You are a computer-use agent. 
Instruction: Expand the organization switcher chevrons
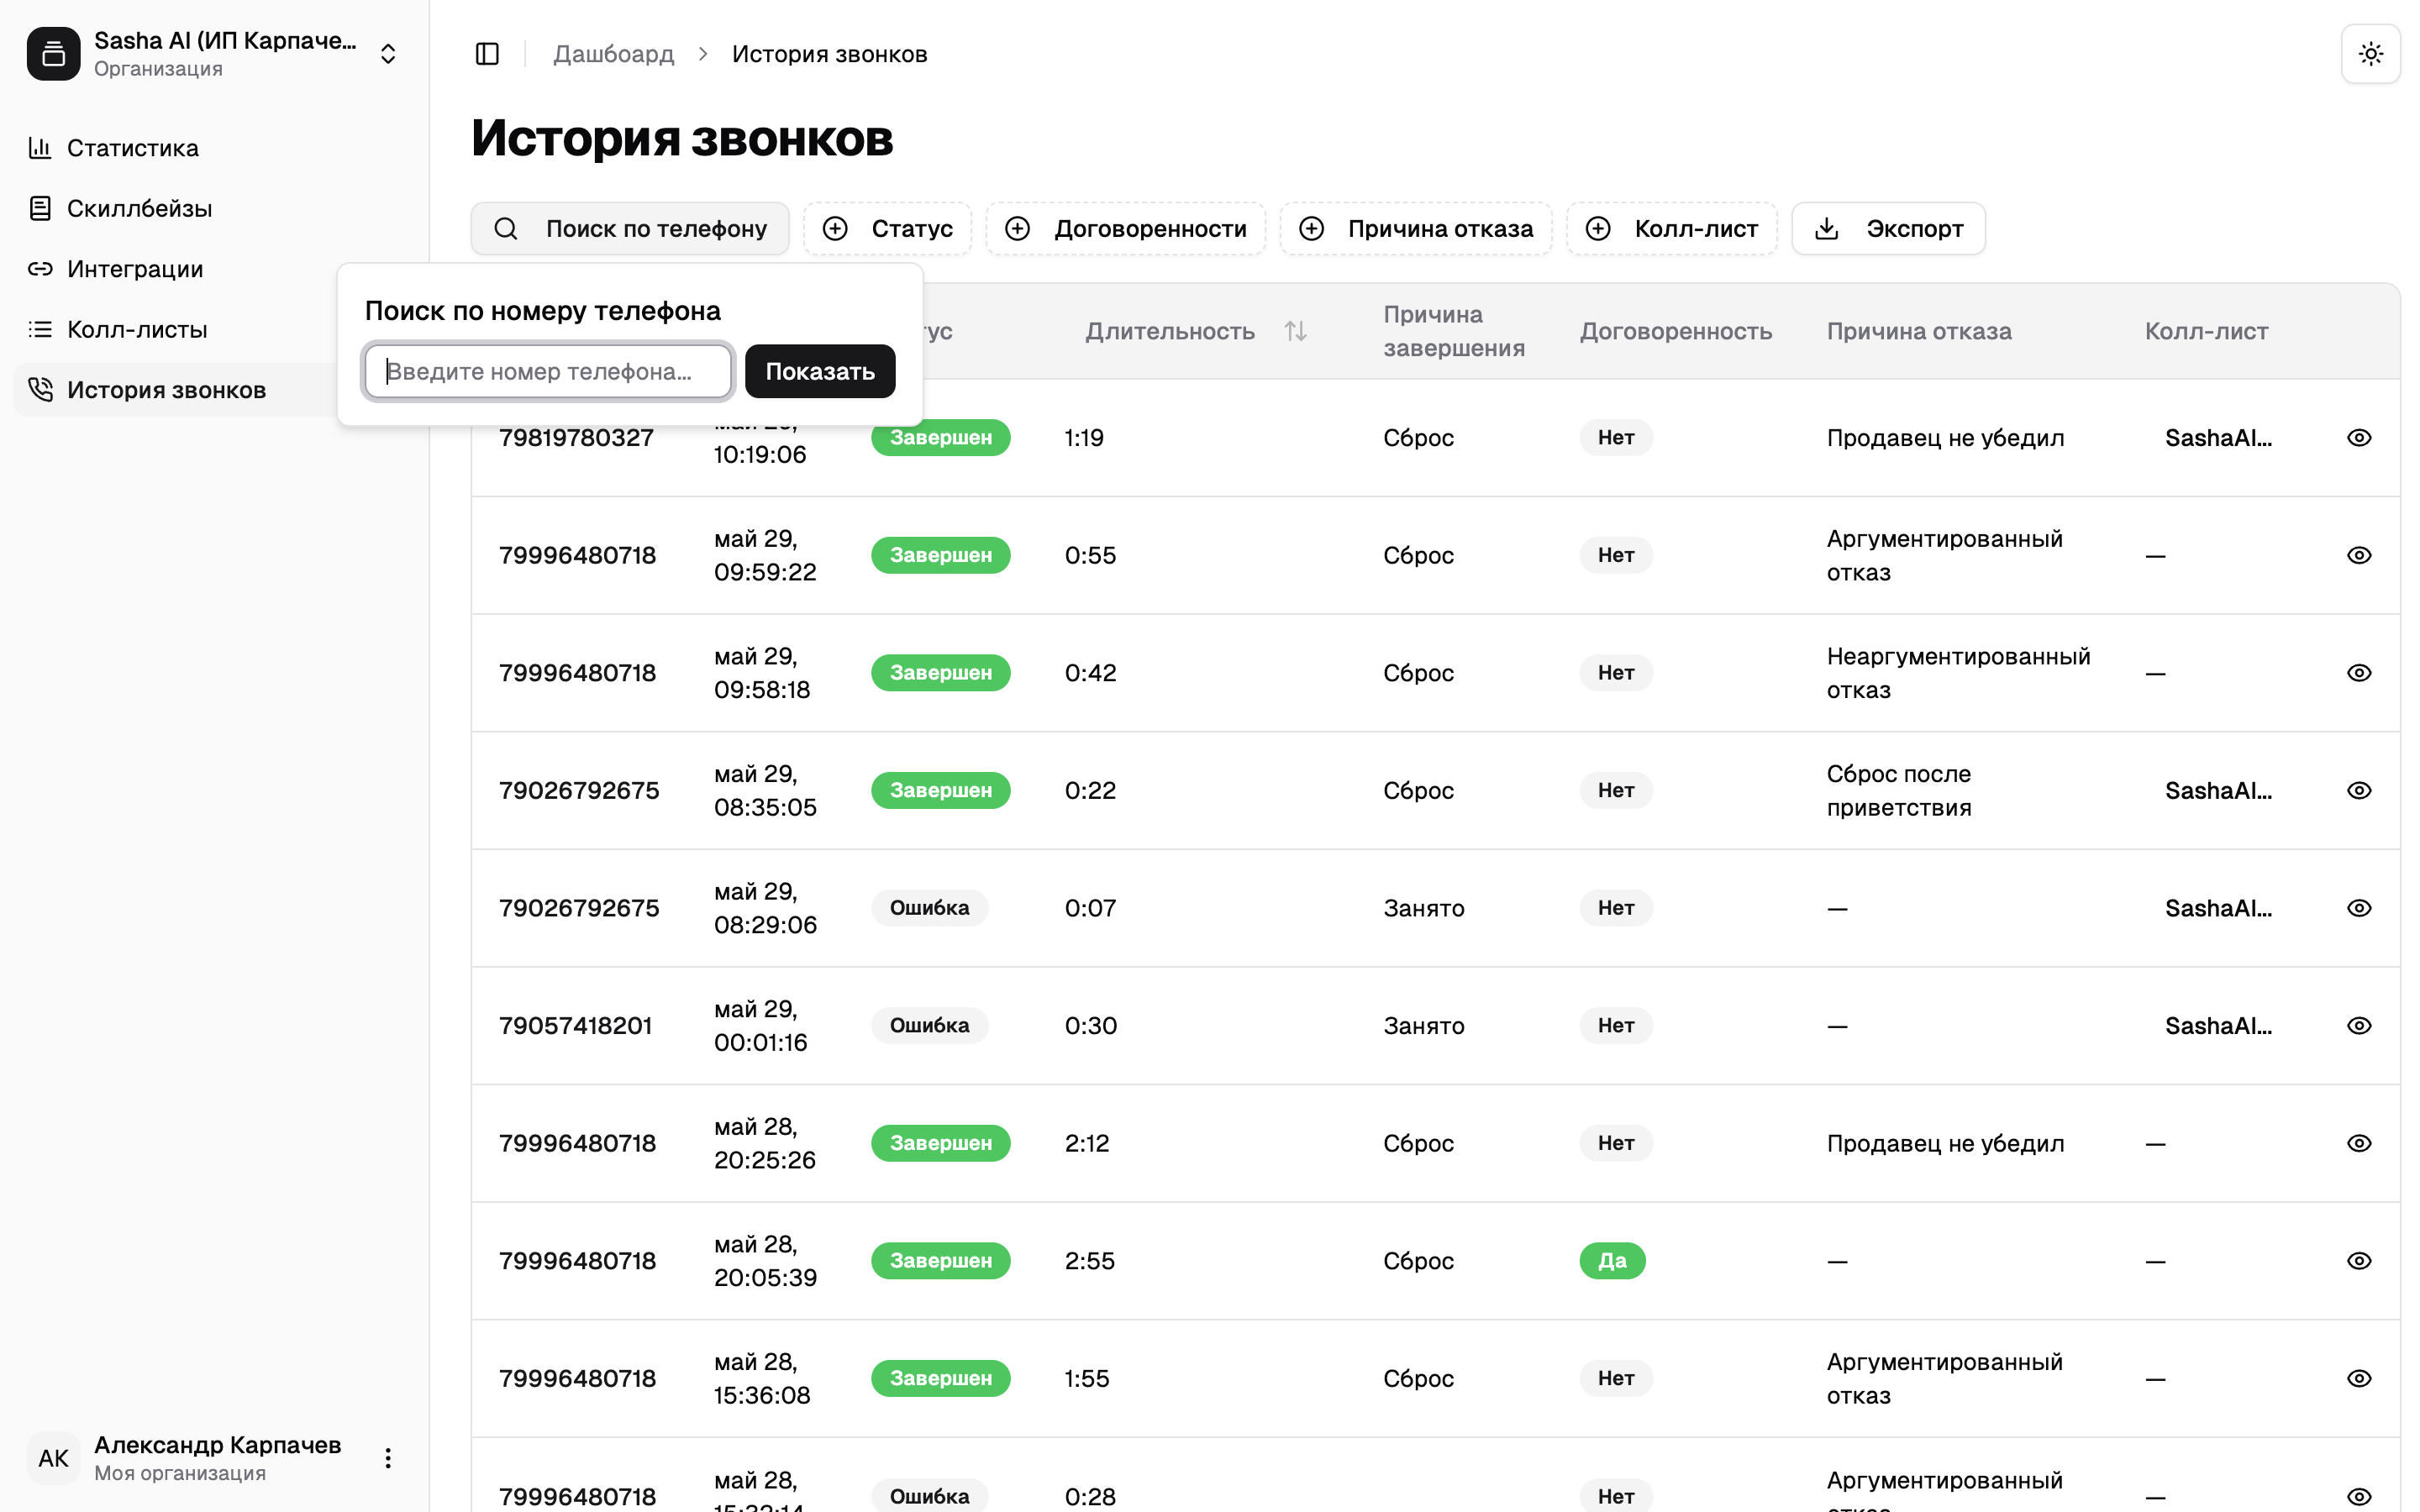[x=388, y=54]
